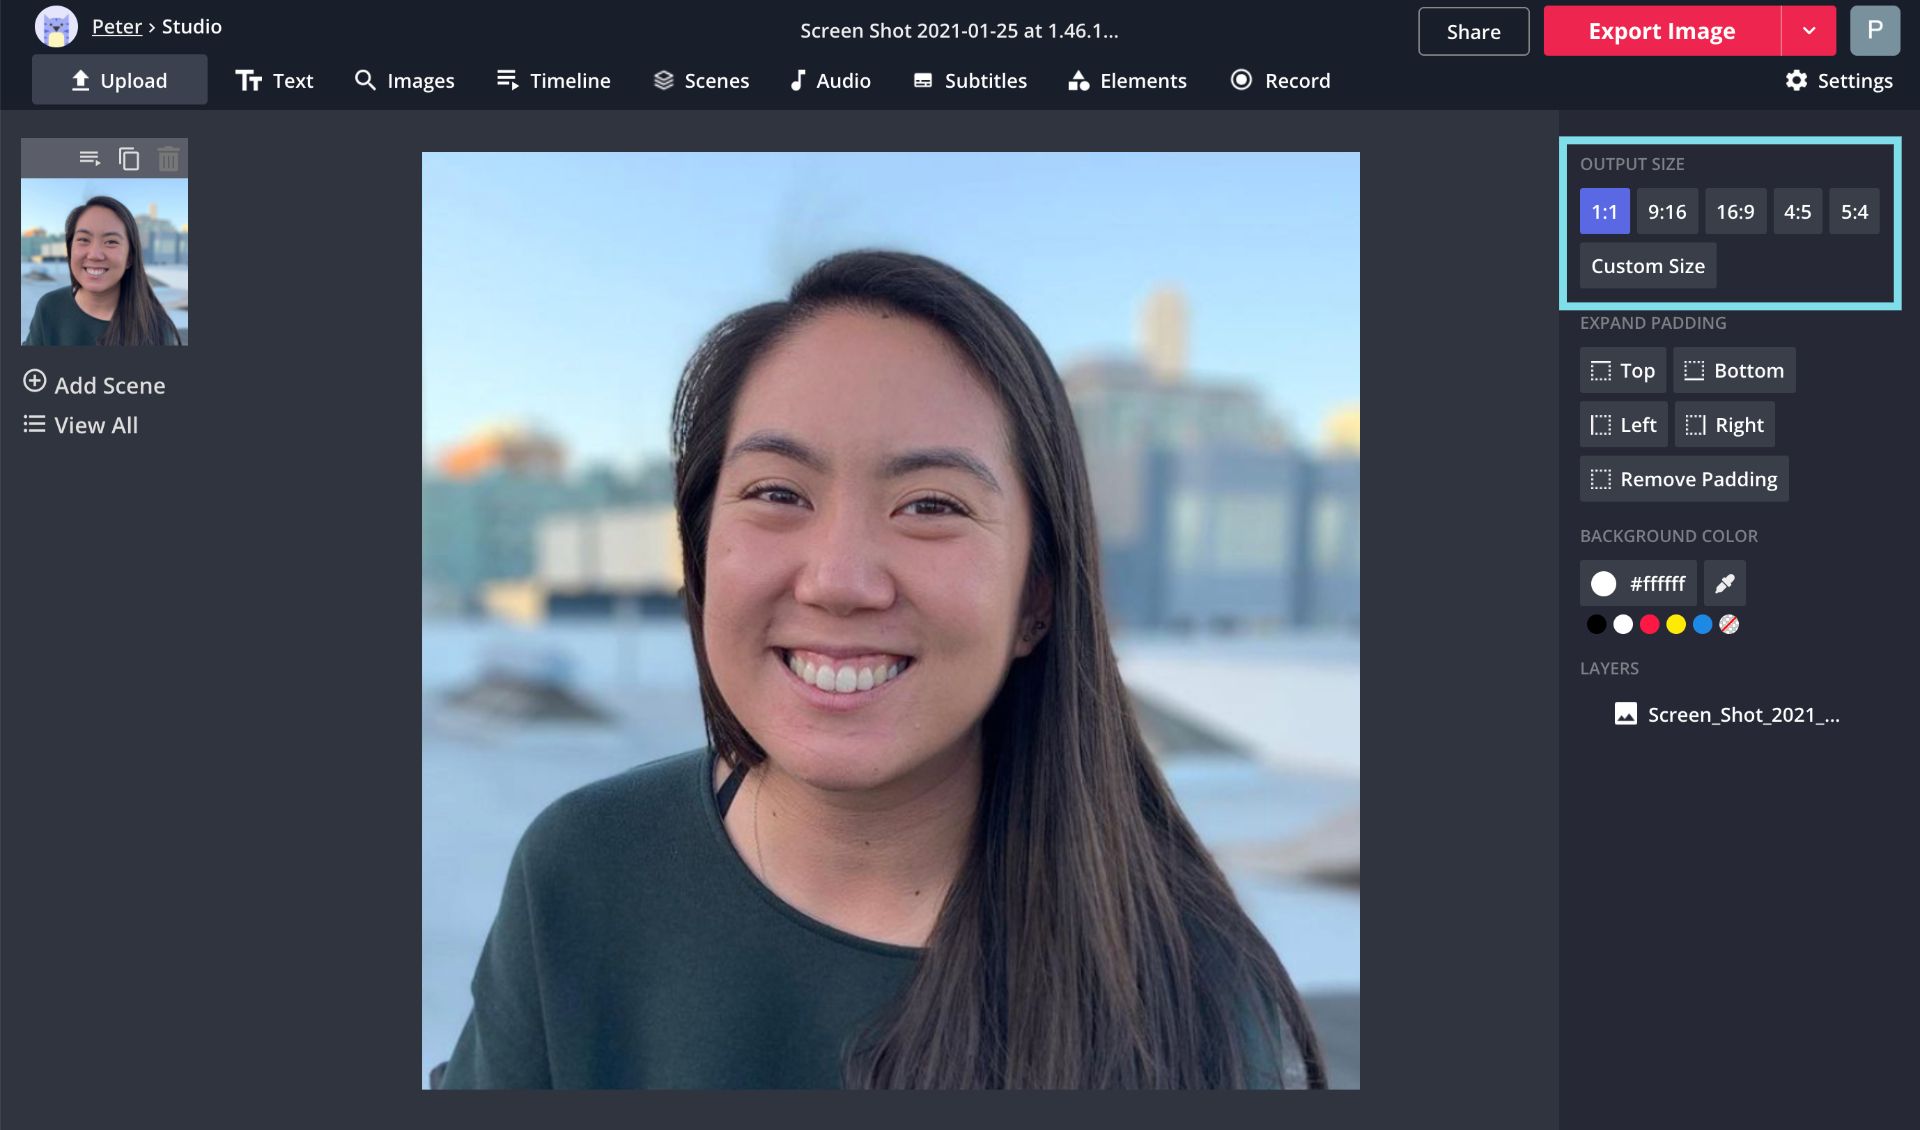Open the Subtitles tool
This screenshot has width=1920, height=1130.
969,80
